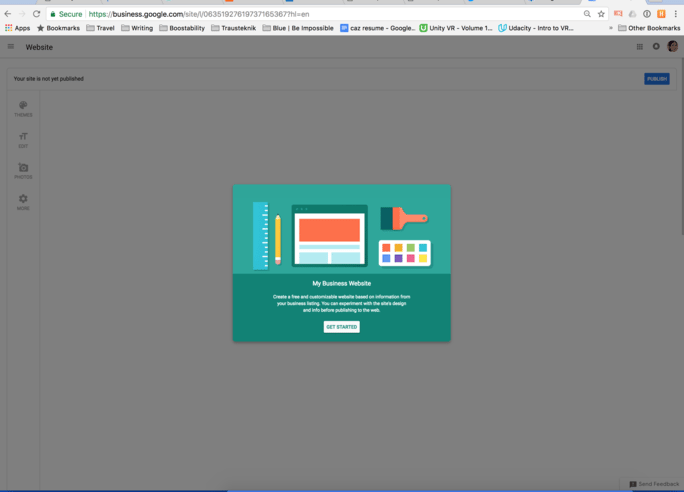Select the Edit text tool
Screen dimensions: 684x492
pyautogui.click(x=23, y=139)
